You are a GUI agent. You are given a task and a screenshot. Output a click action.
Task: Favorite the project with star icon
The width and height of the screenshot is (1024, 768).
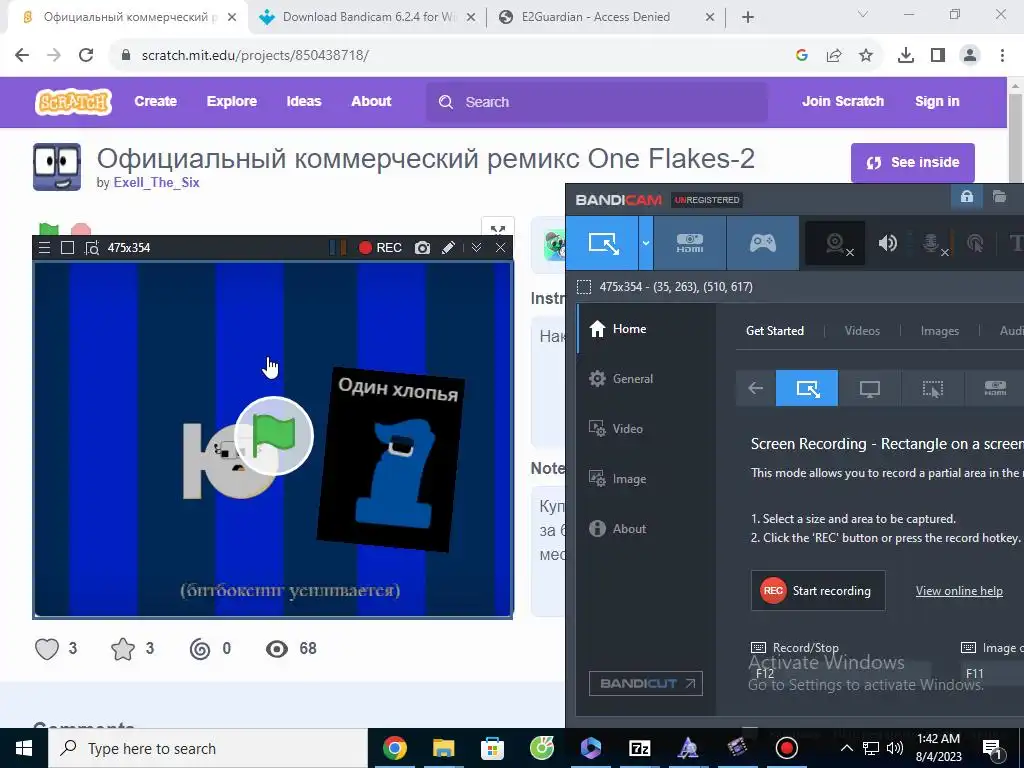pyautogui.click(x=123, y=648)
